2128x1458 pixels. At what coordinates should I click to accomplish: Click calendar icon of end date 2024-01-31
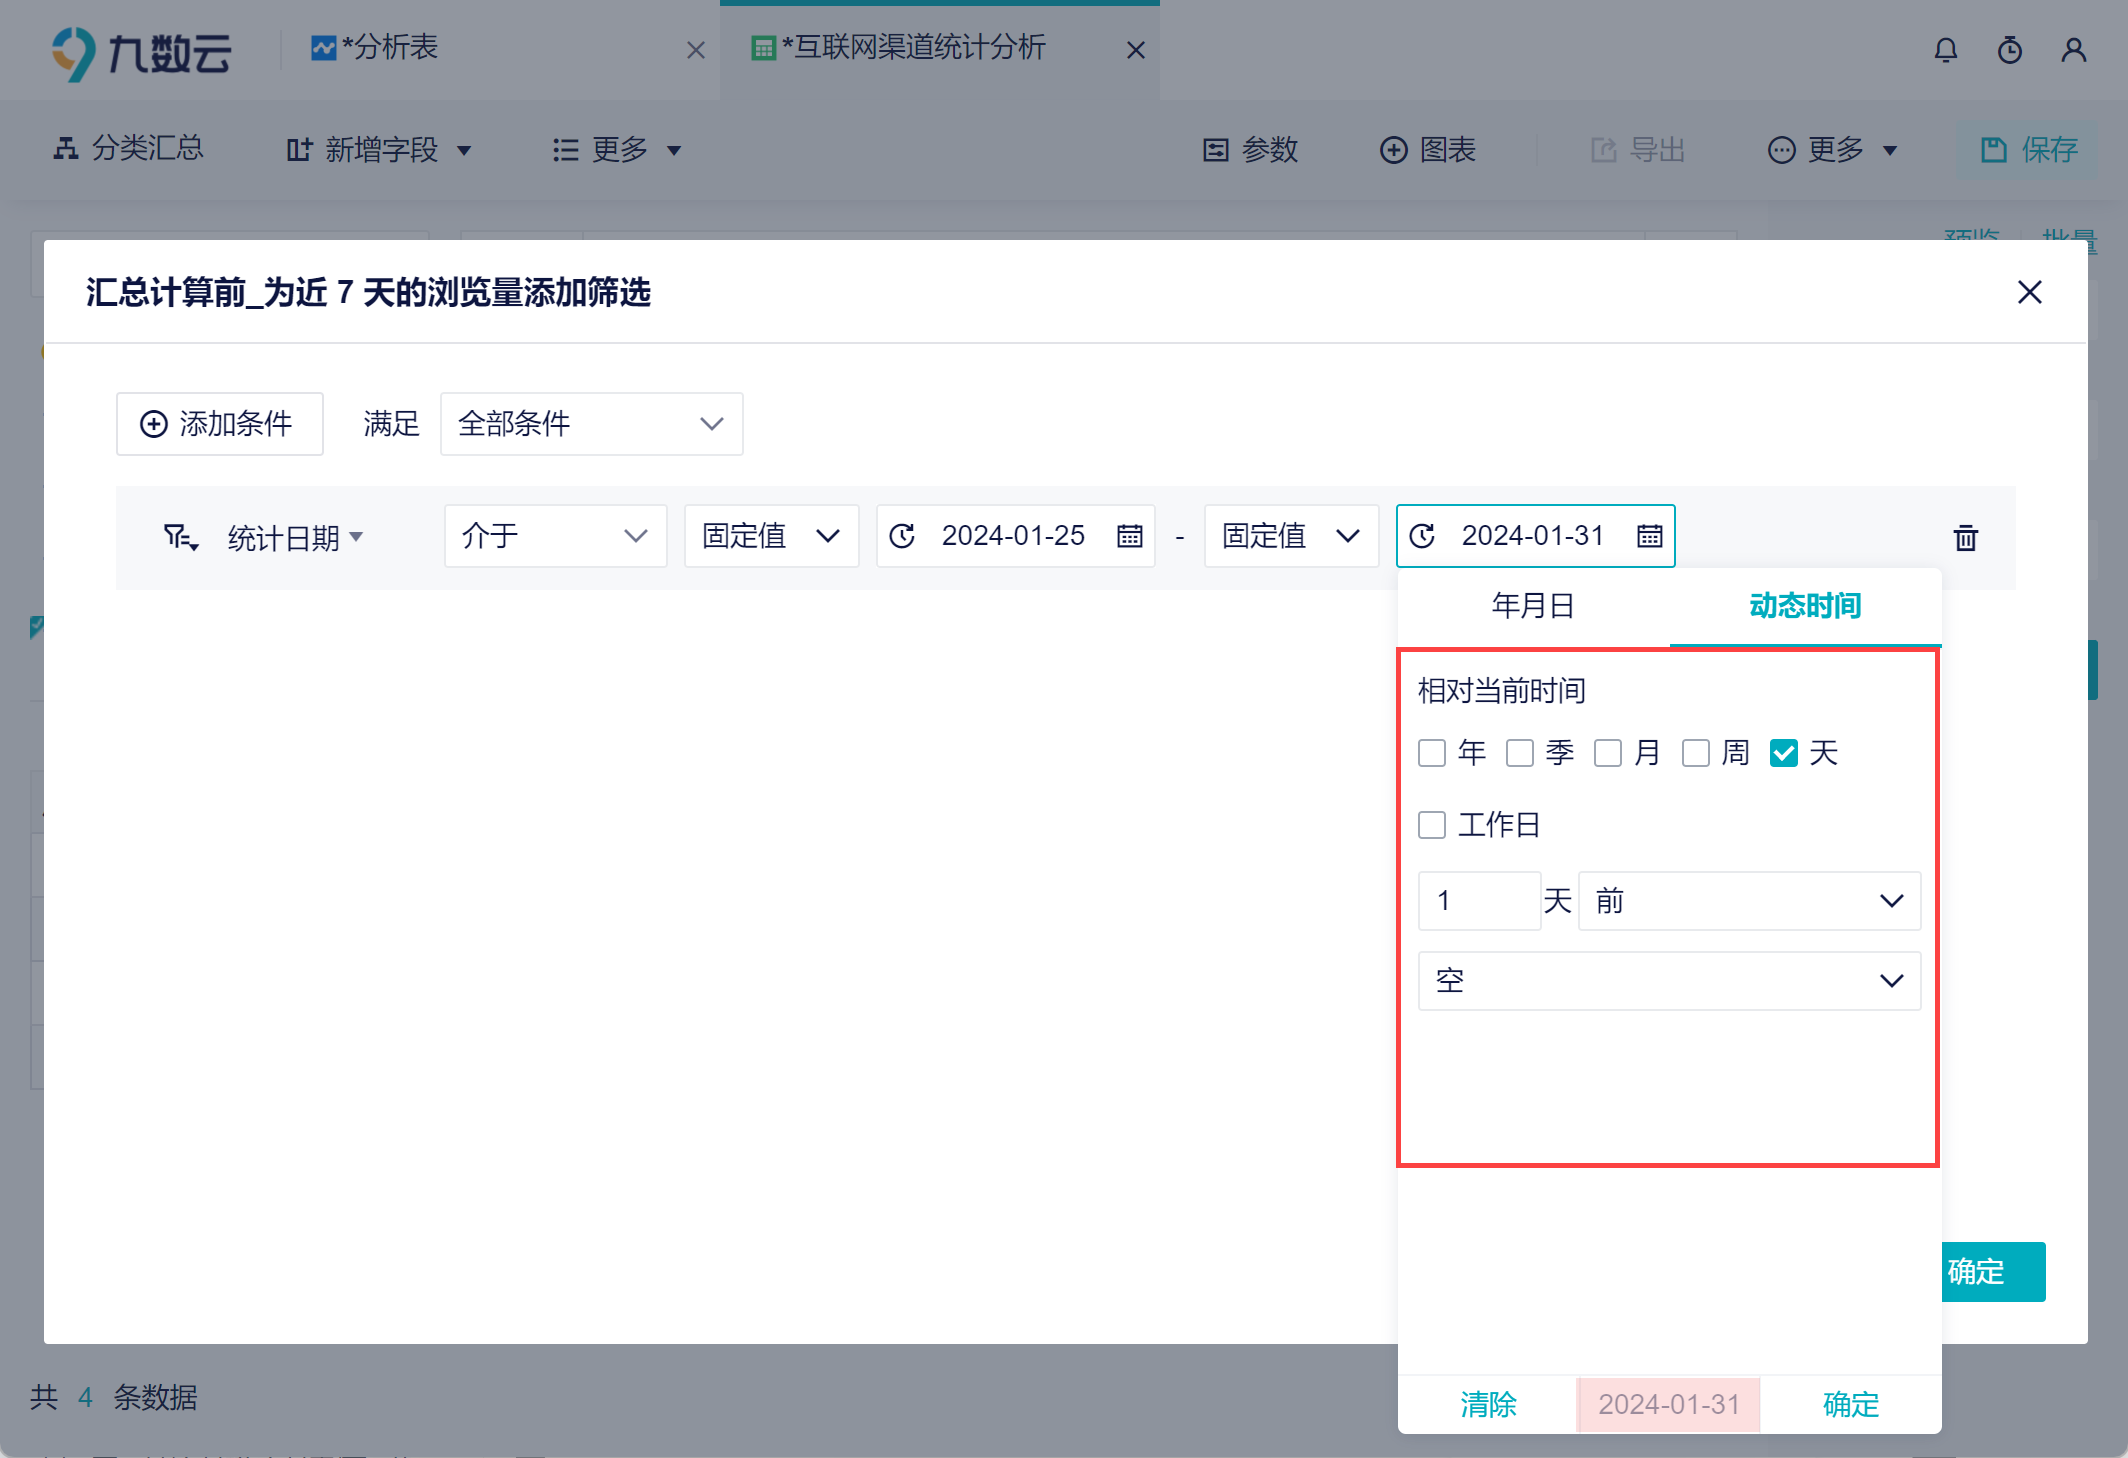[1649, 536]
